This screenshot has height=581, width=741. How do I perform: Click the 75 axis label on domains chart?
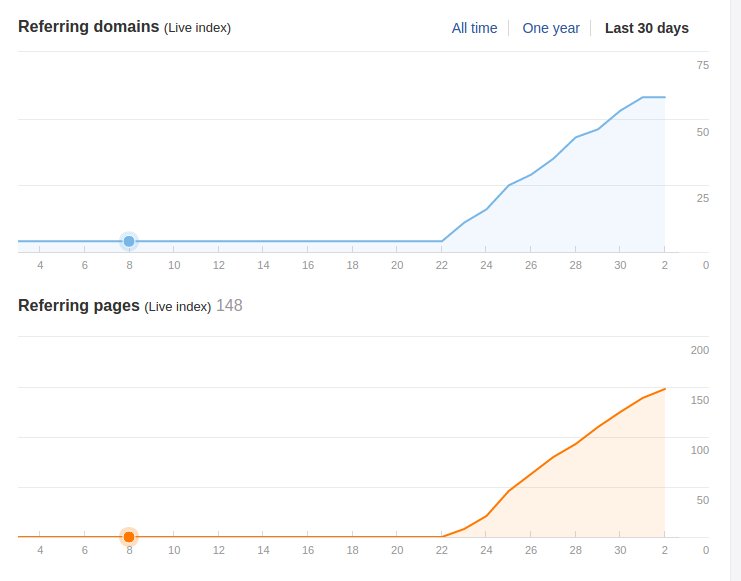(x=703, y=65)
